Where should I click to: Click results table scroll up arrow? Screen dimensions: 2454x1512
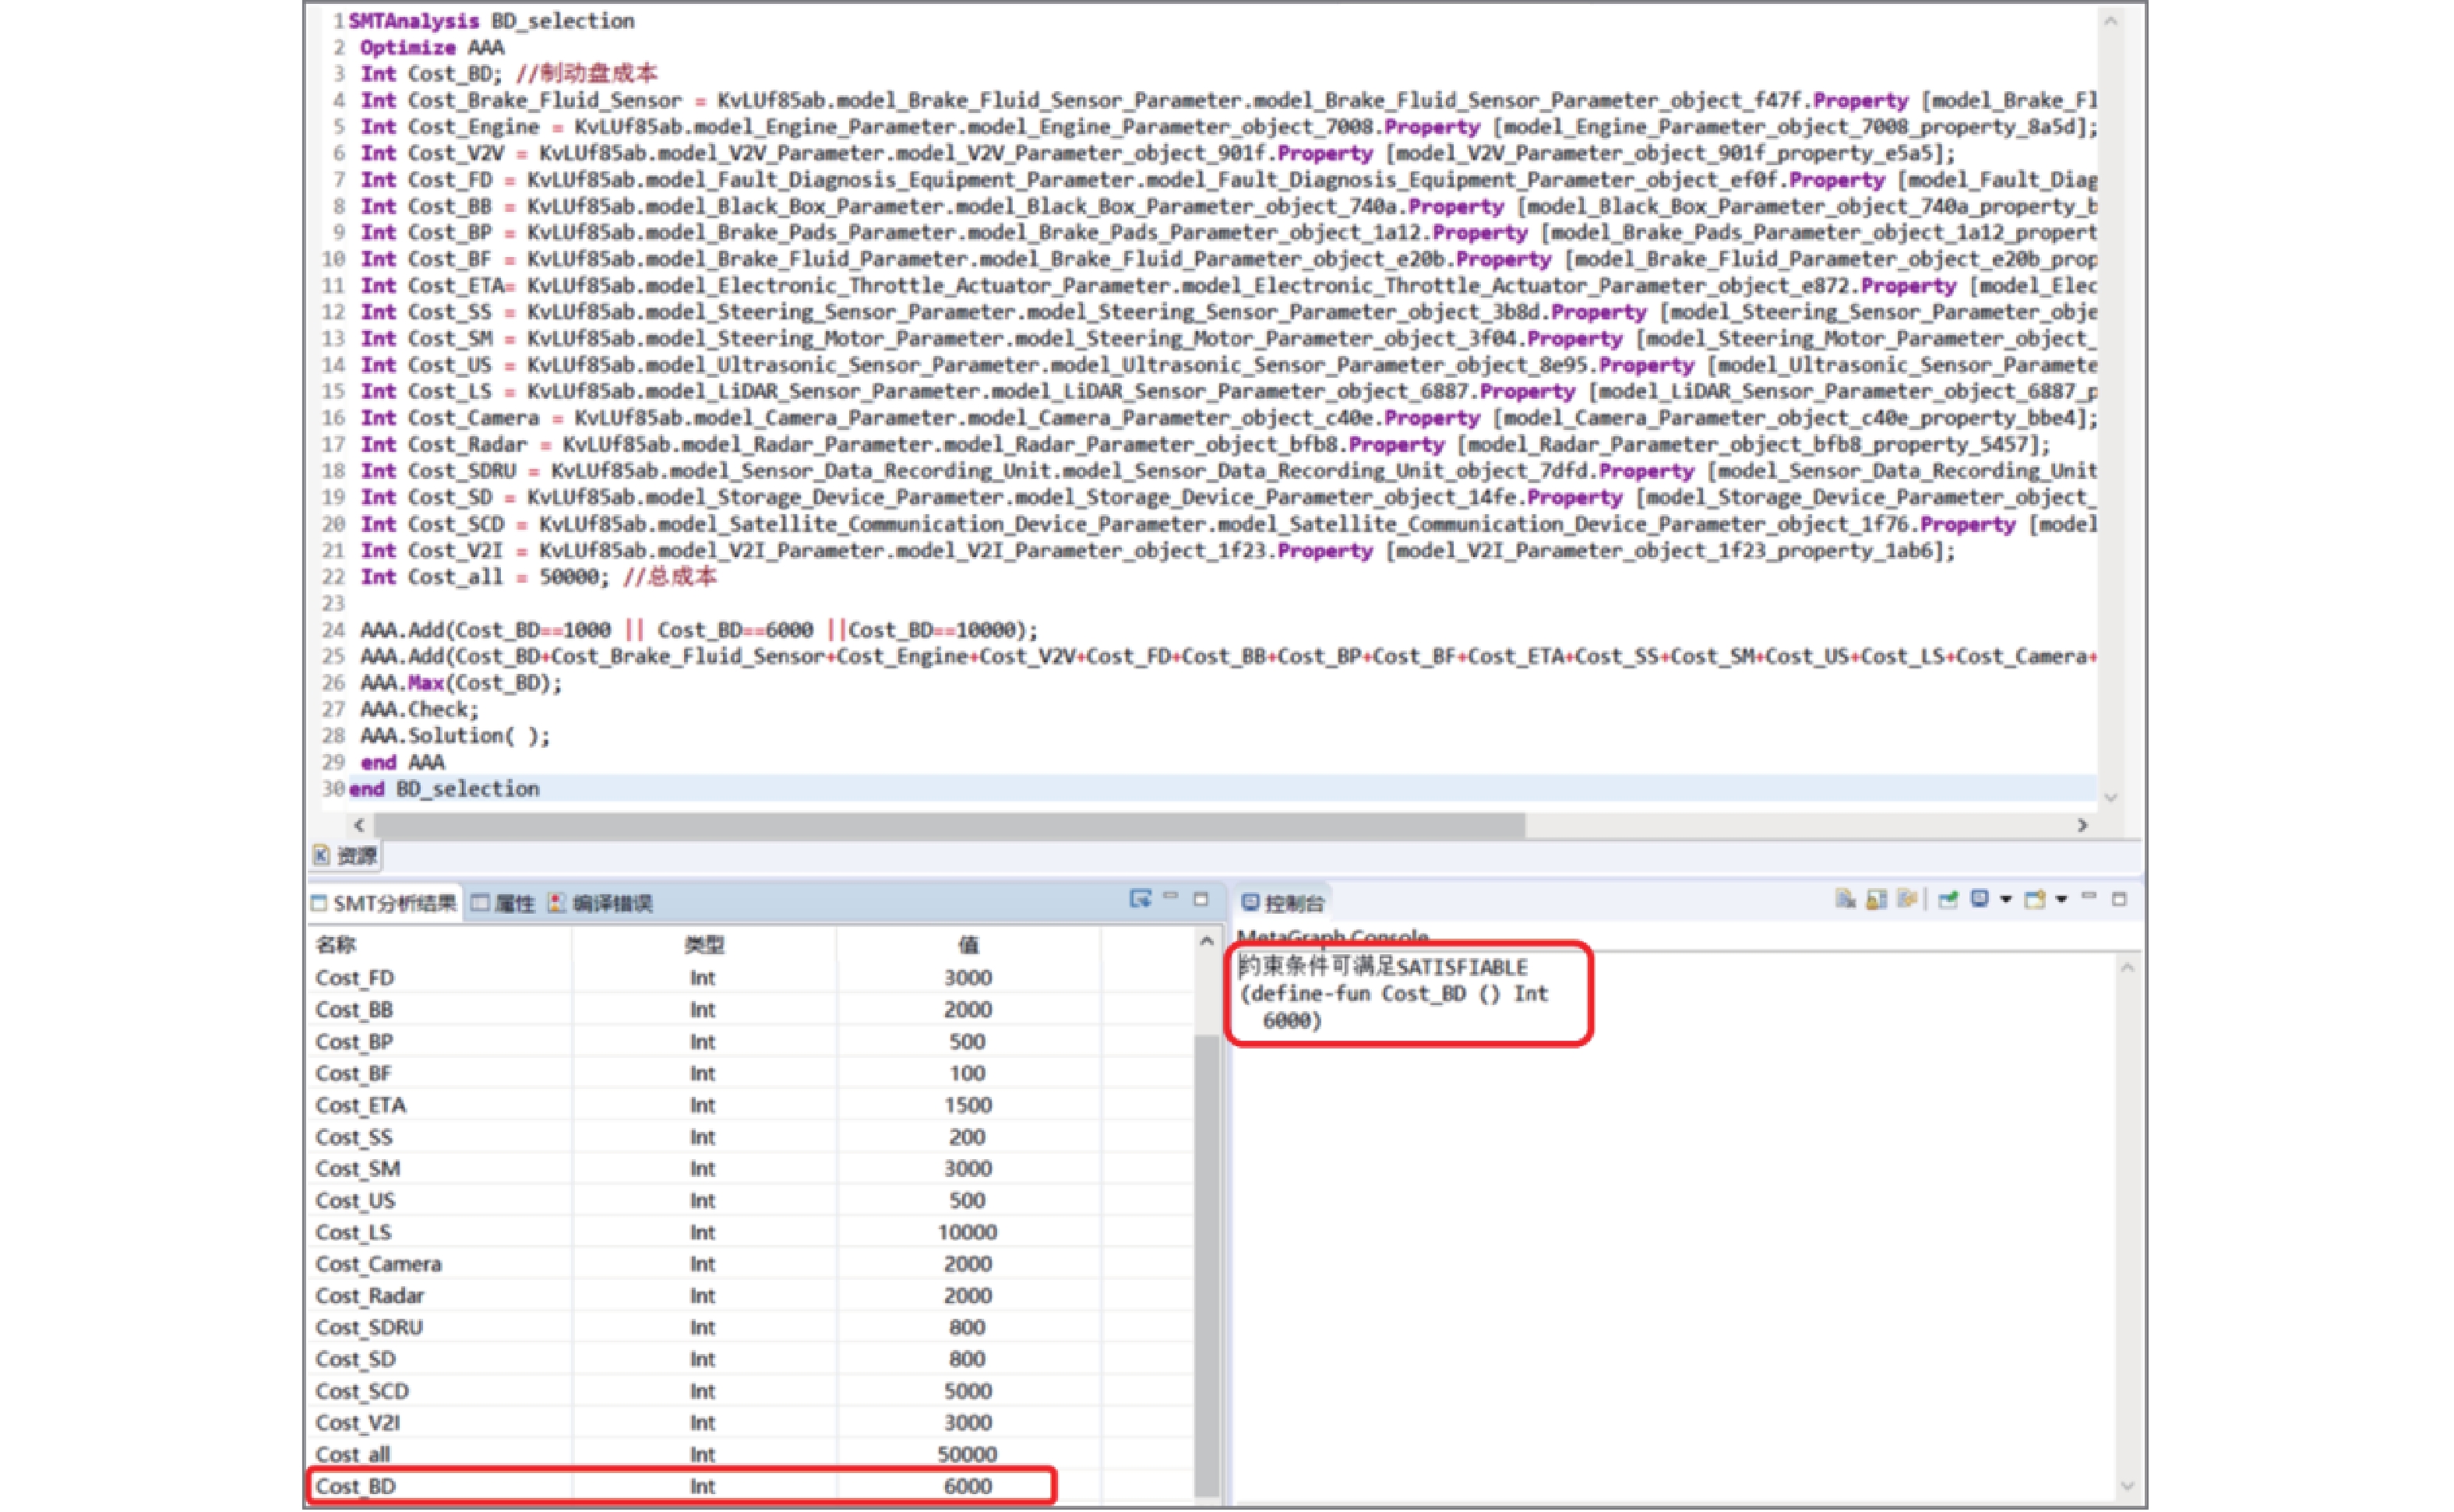click(x=1206, y=941)
